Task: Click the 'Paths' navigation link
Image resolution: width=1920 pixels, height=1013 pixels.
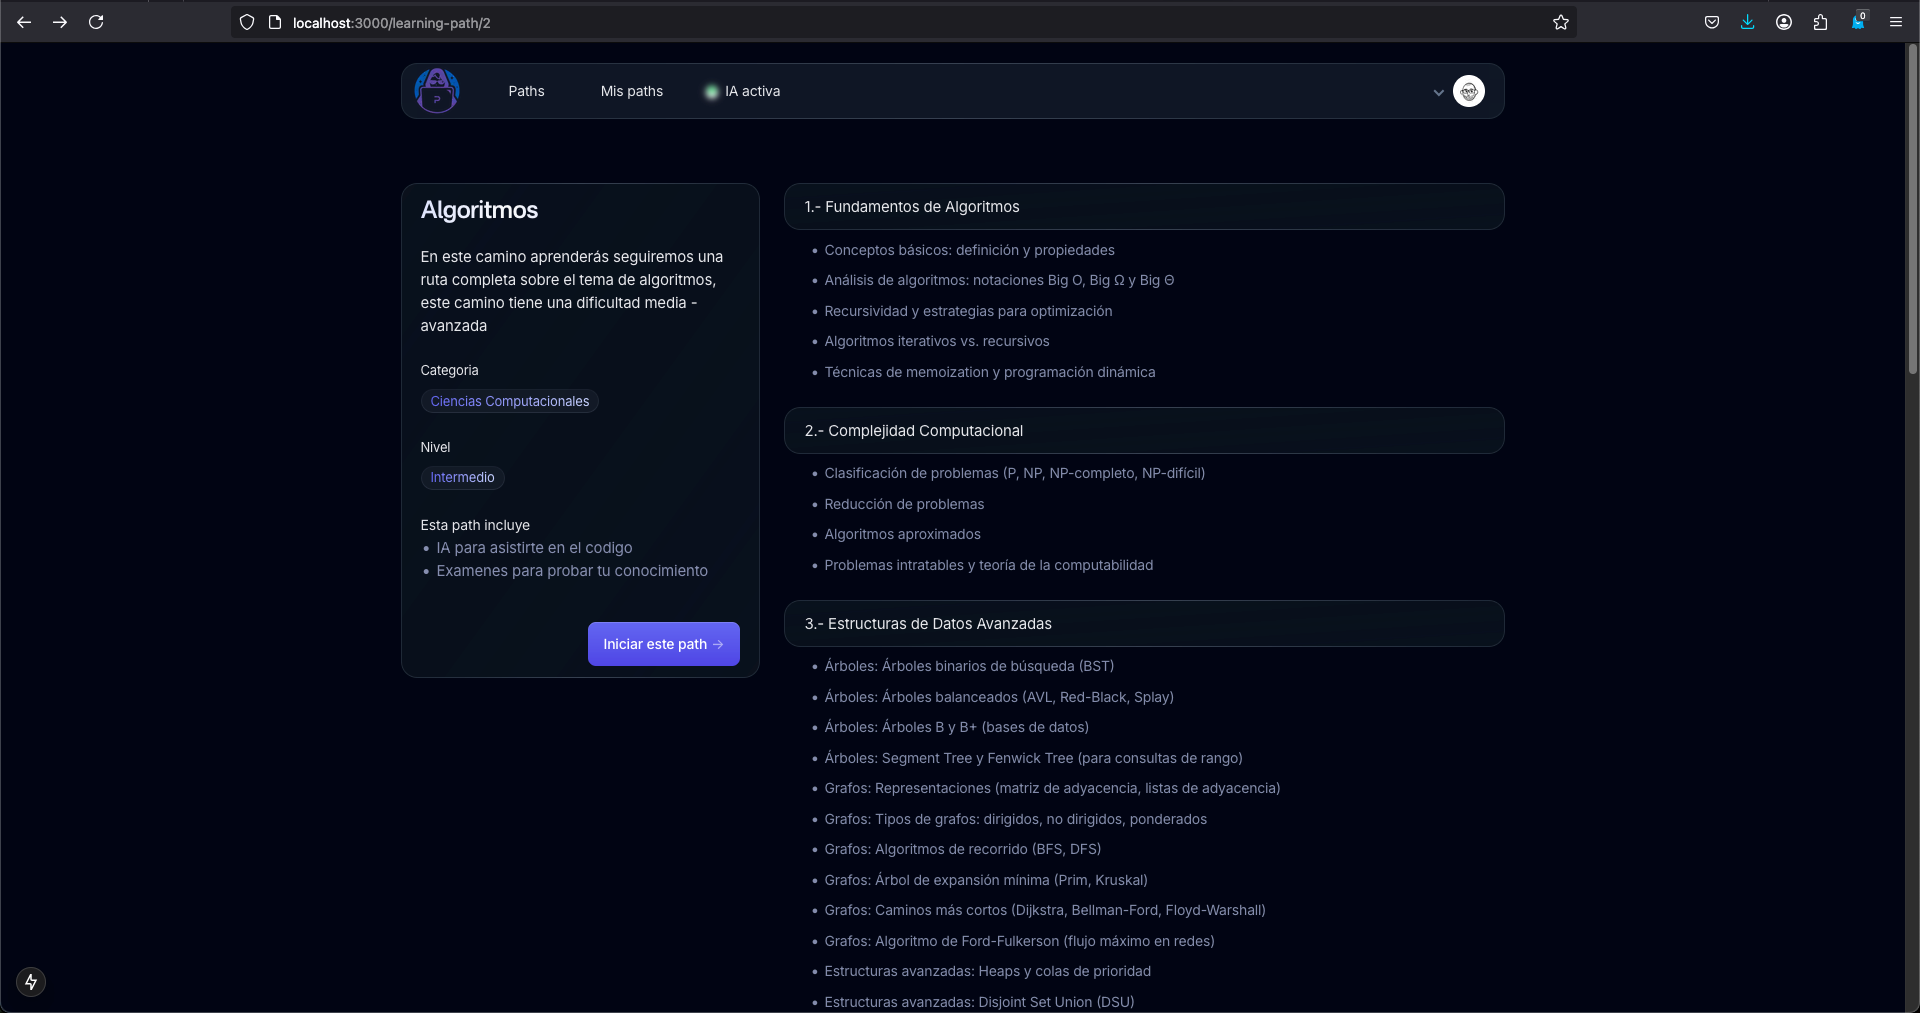Action: click(x=526, y=91)
